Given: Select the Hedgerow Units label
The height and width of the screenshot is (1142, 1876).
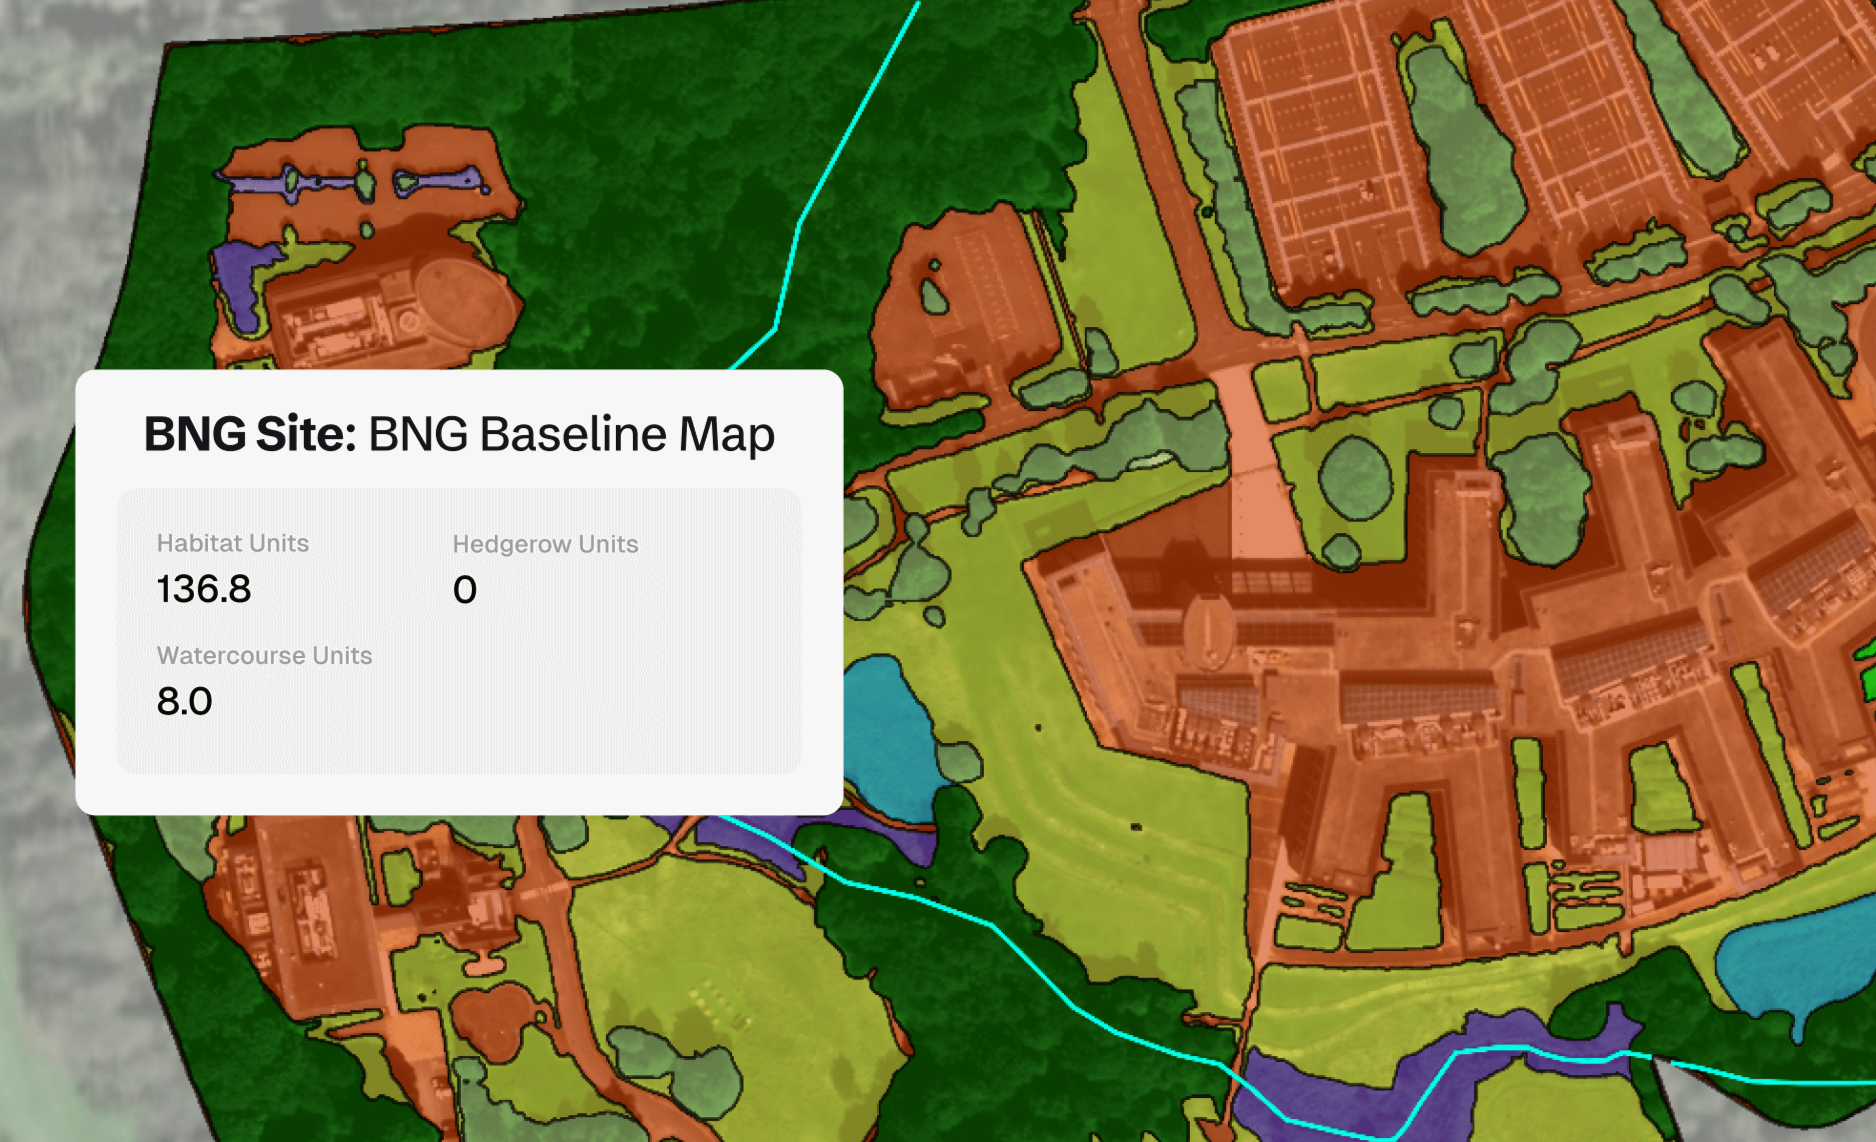Looking at the screenshot, I should (546, 544).
